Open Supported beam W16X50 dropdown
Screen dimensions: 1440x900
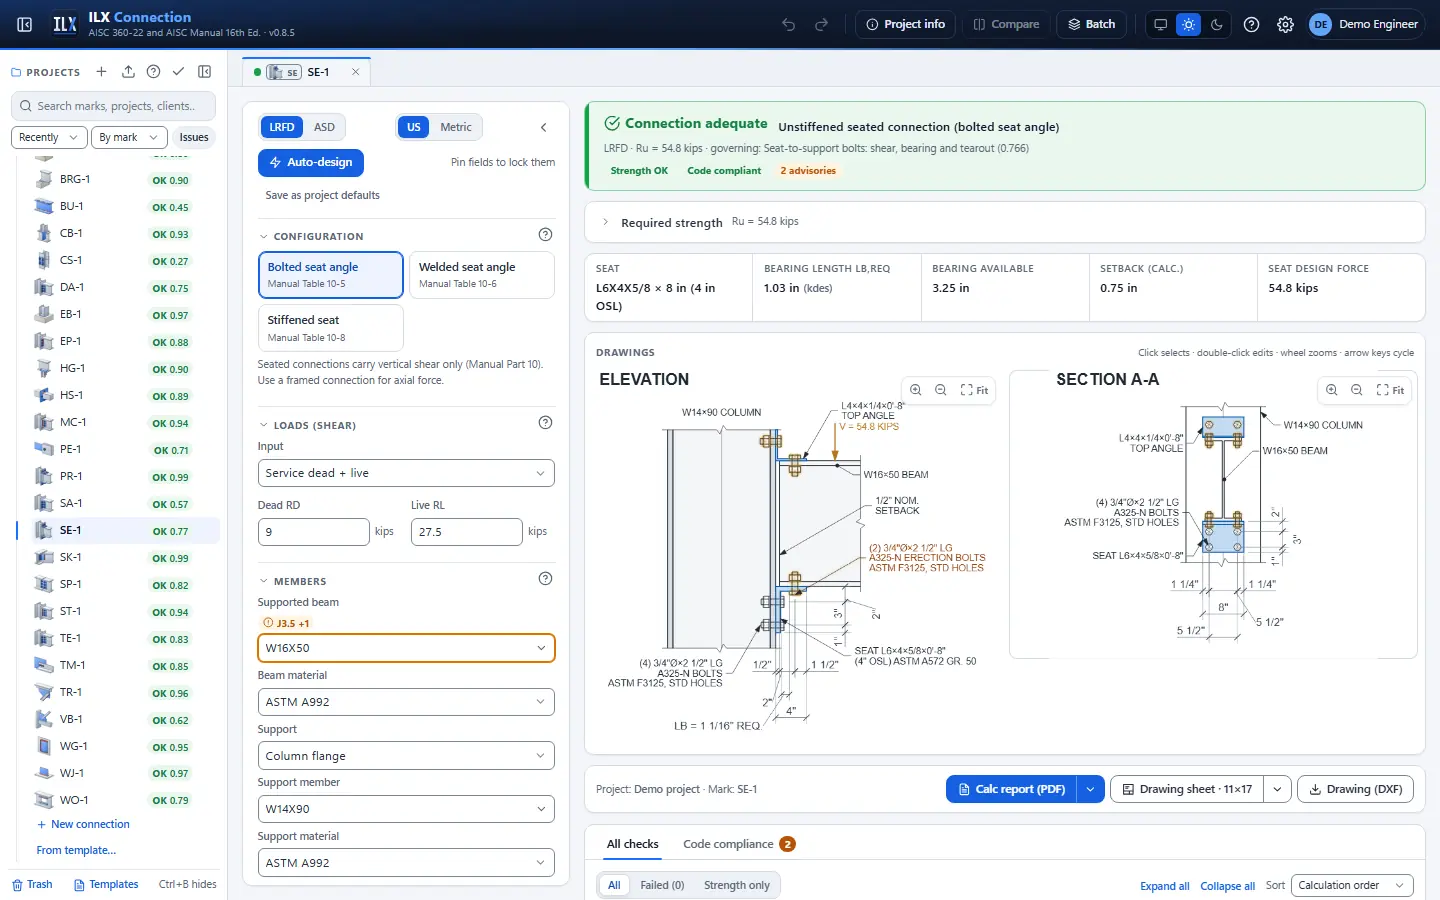[x=406, y=648]
